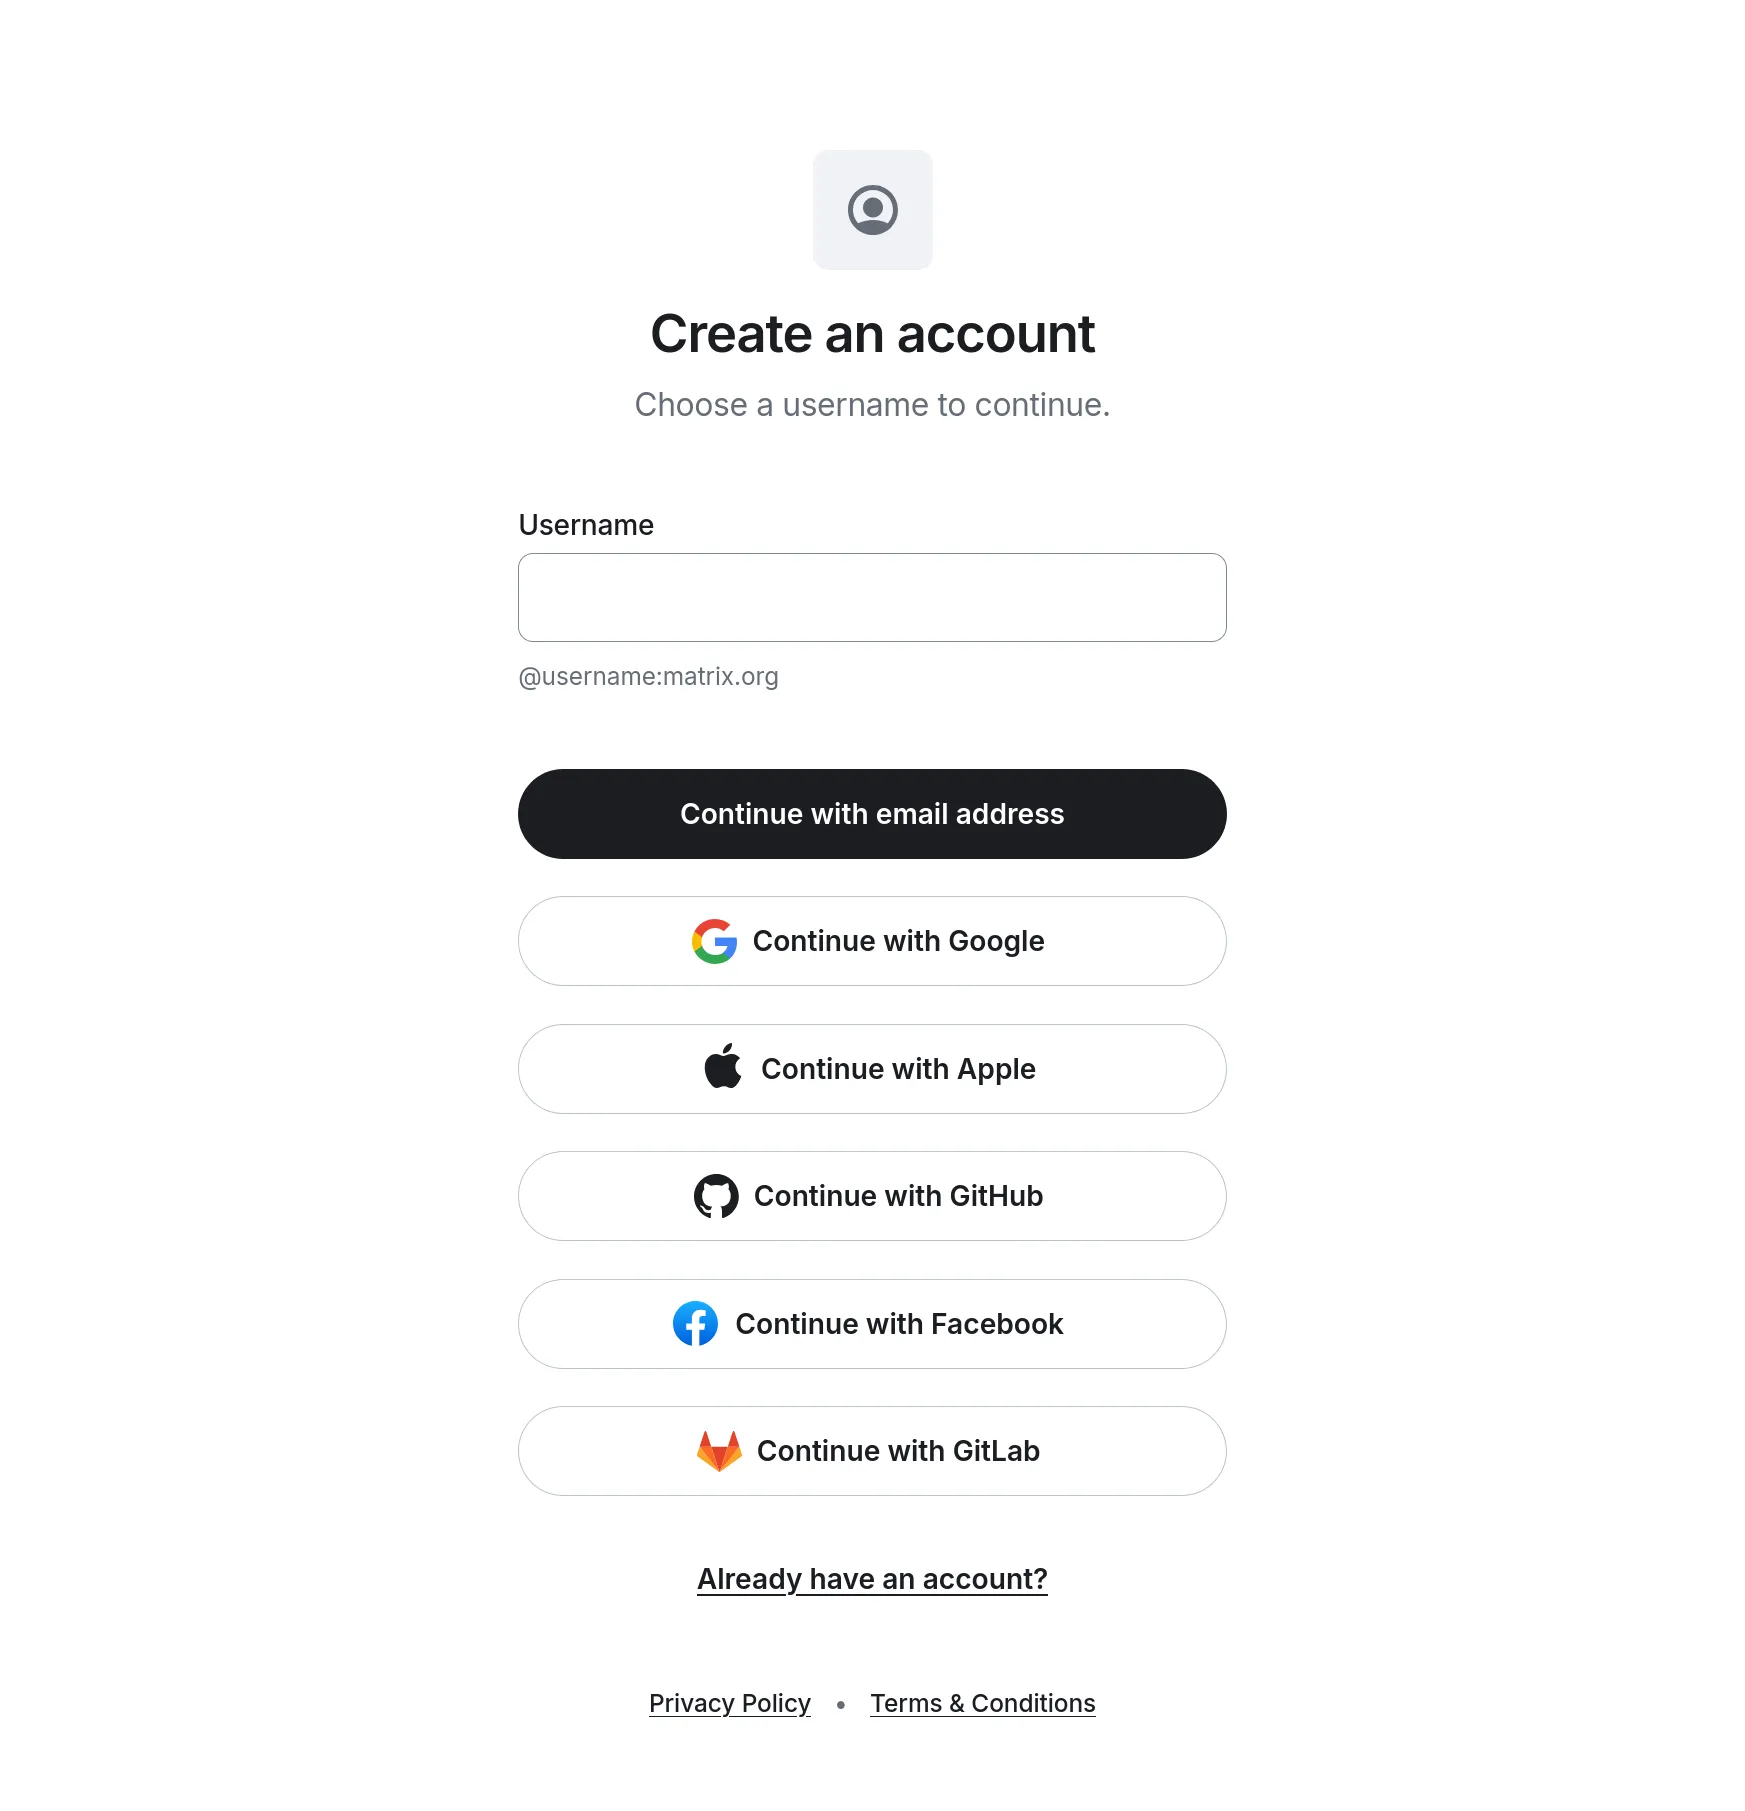
Task: Pick Continue with Facebook
Action: coord(872,1324)
